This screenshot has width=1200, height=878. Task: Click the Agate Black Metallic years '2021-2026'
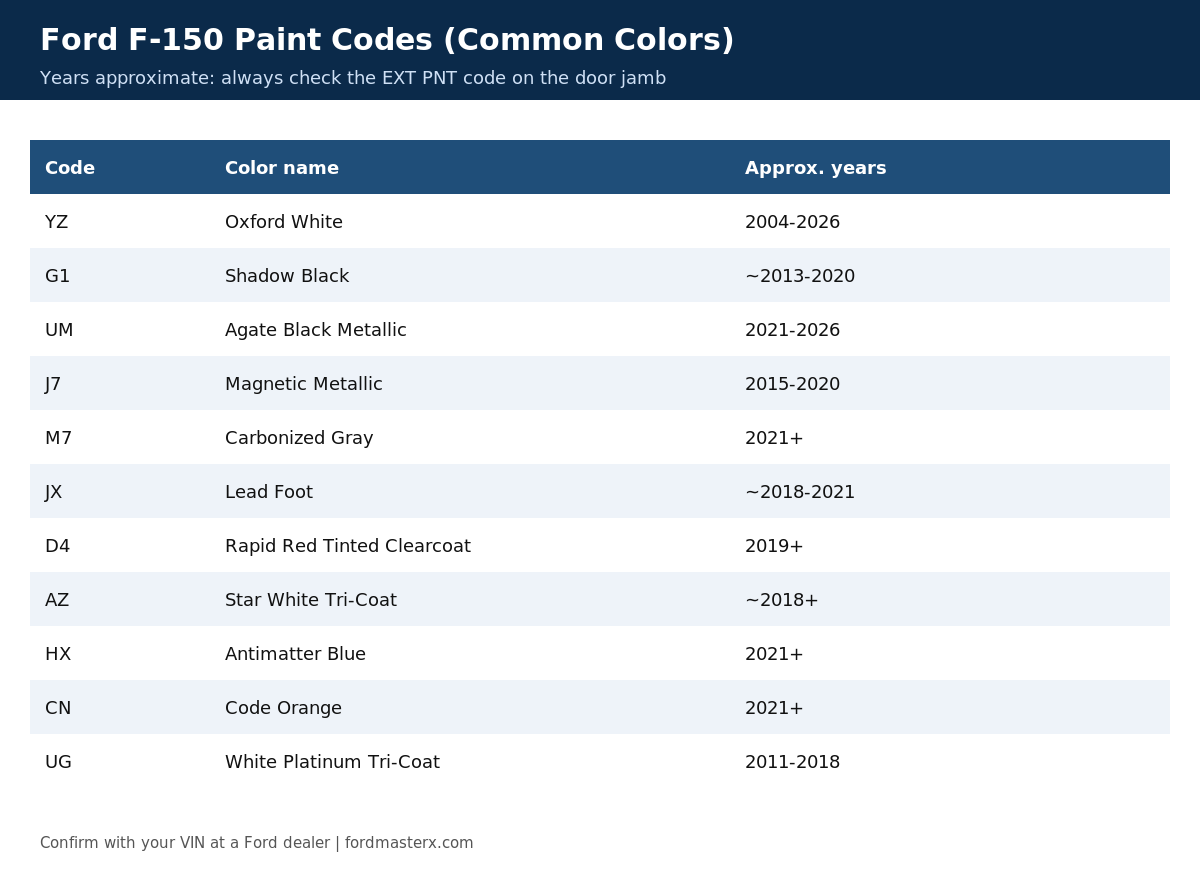(792, 330)
